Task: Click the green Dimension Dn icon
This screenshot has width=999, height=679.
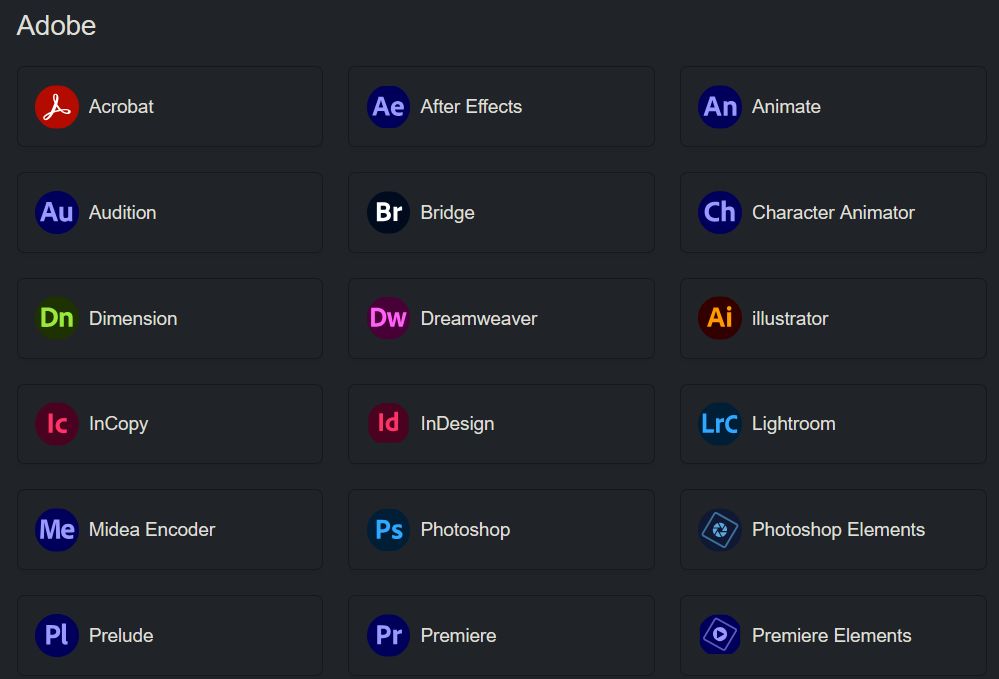Action: point(56,319)
